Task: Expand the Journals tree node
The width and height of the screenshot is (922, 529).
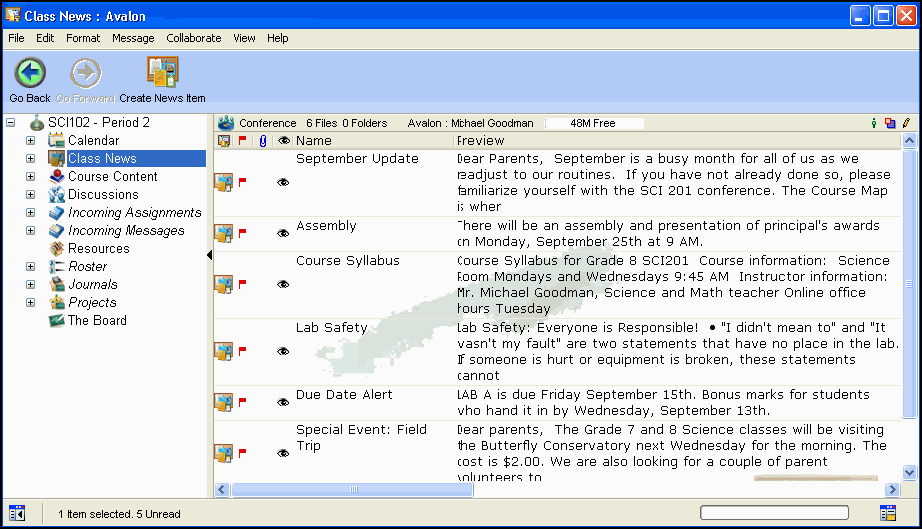Action: (30, 285)
